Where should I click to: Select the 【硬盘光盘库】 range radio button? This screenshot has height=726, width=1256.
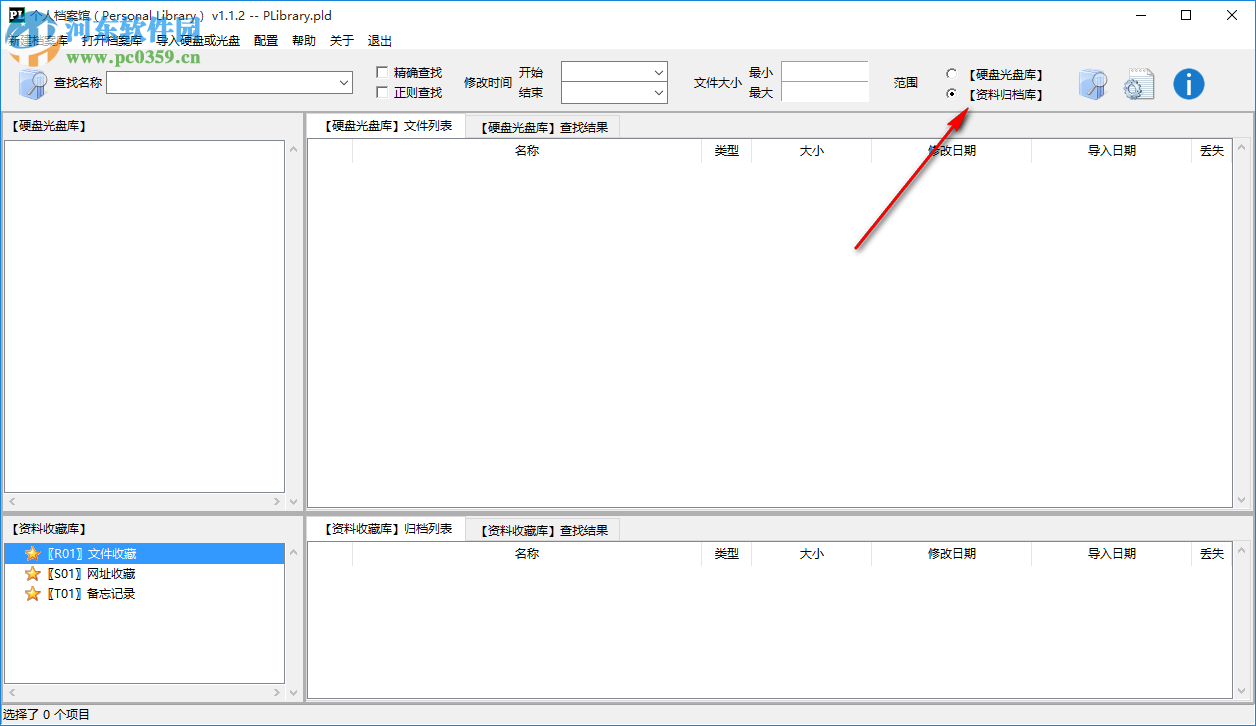950,72
